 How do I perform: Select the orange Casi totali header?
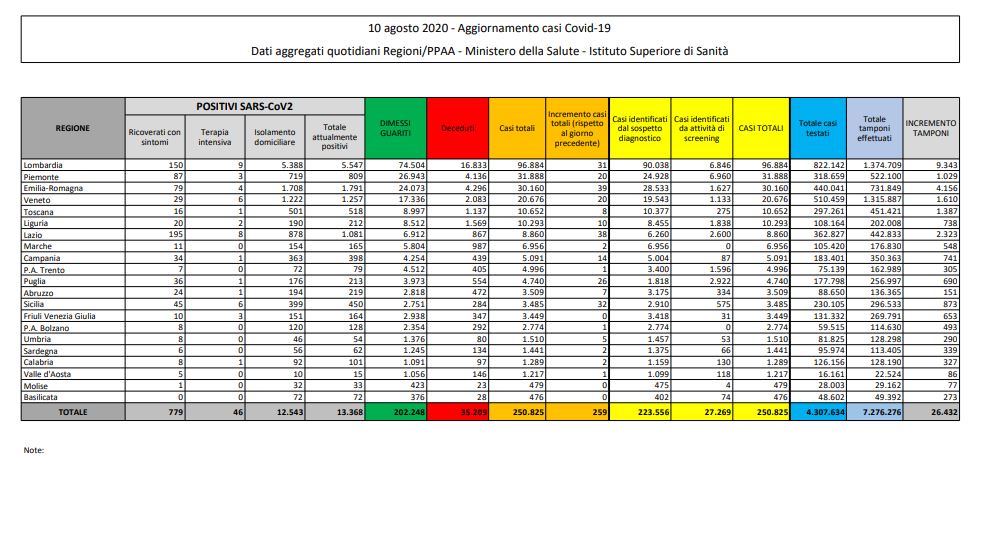pyautogui.click(x=516, y=128)
